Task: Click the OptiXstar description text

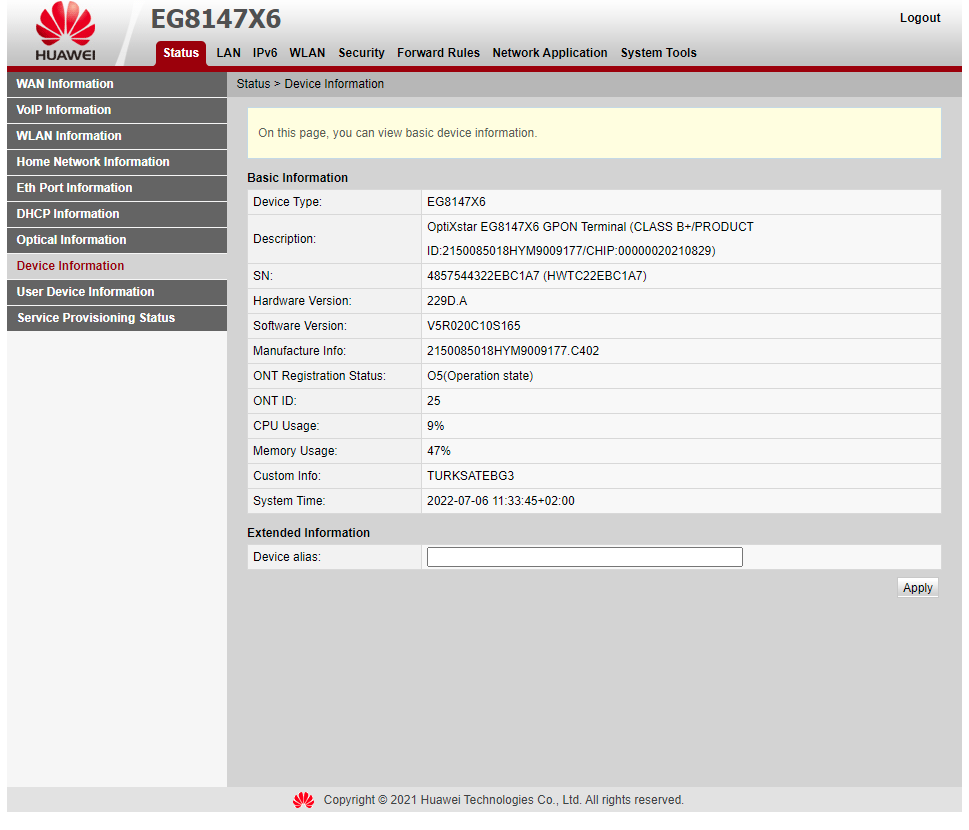Action: tap(590, 239)
